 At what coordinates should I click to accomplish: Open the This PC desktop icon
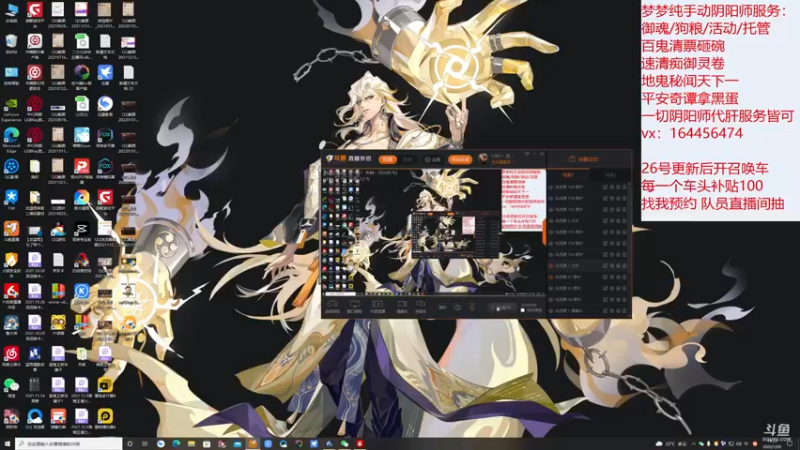point(11,13)
